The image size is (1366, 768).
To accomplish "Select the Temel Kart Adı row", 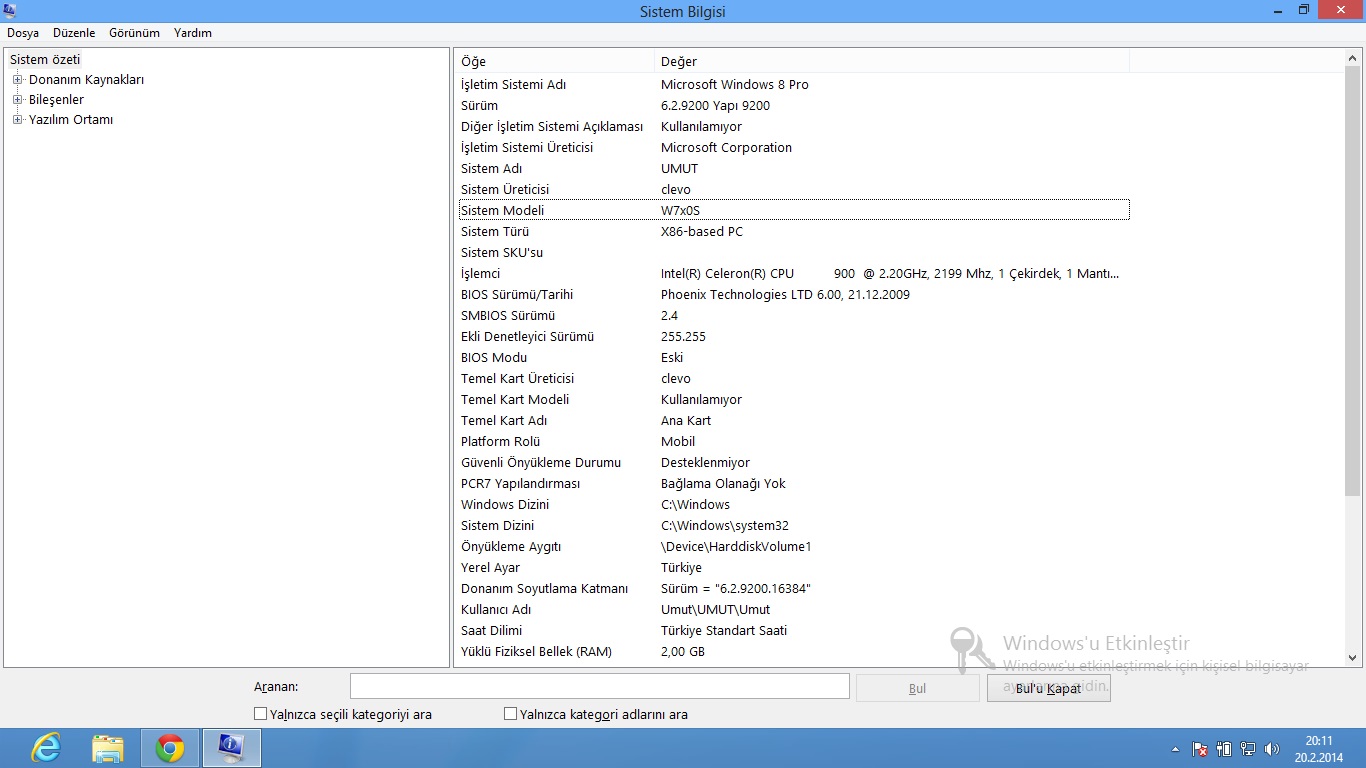I will click(x=794, y=421).
